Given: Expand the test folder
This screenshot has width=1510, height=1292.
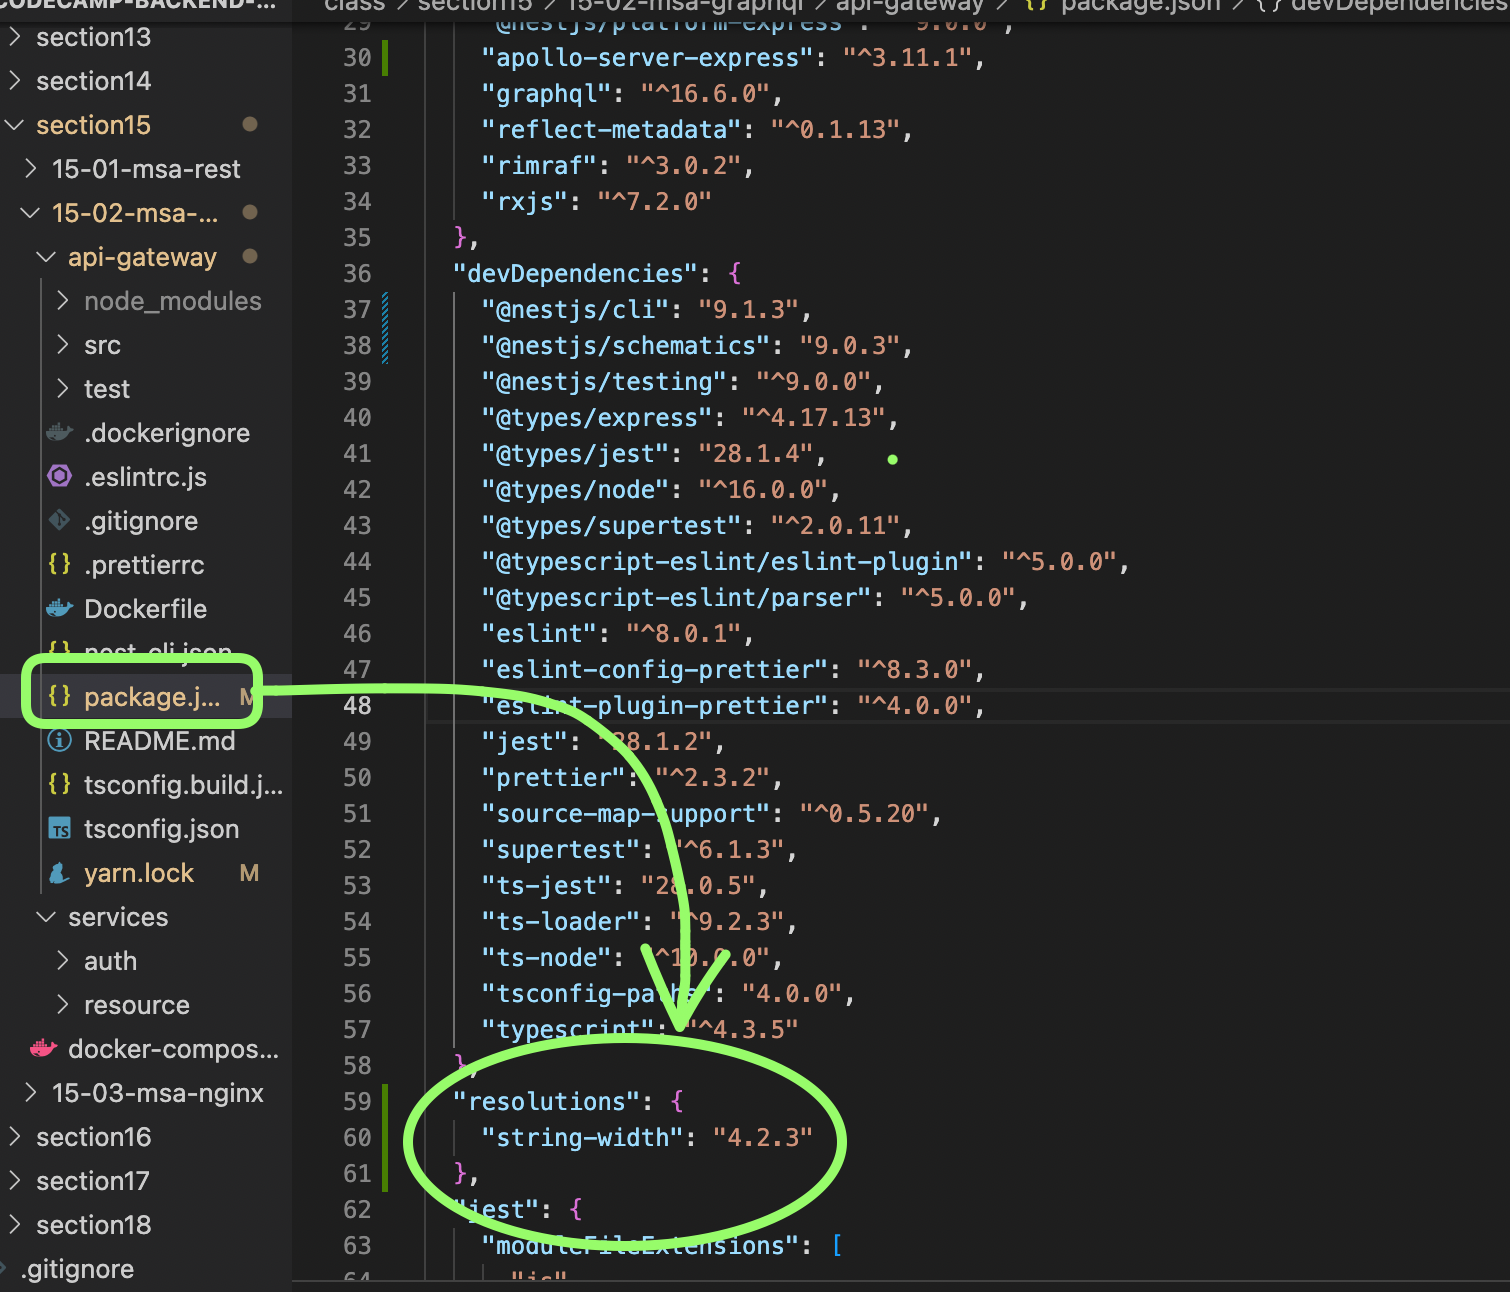Looking at the screenshot, I should pyautogui.click(x=63, y=389).
